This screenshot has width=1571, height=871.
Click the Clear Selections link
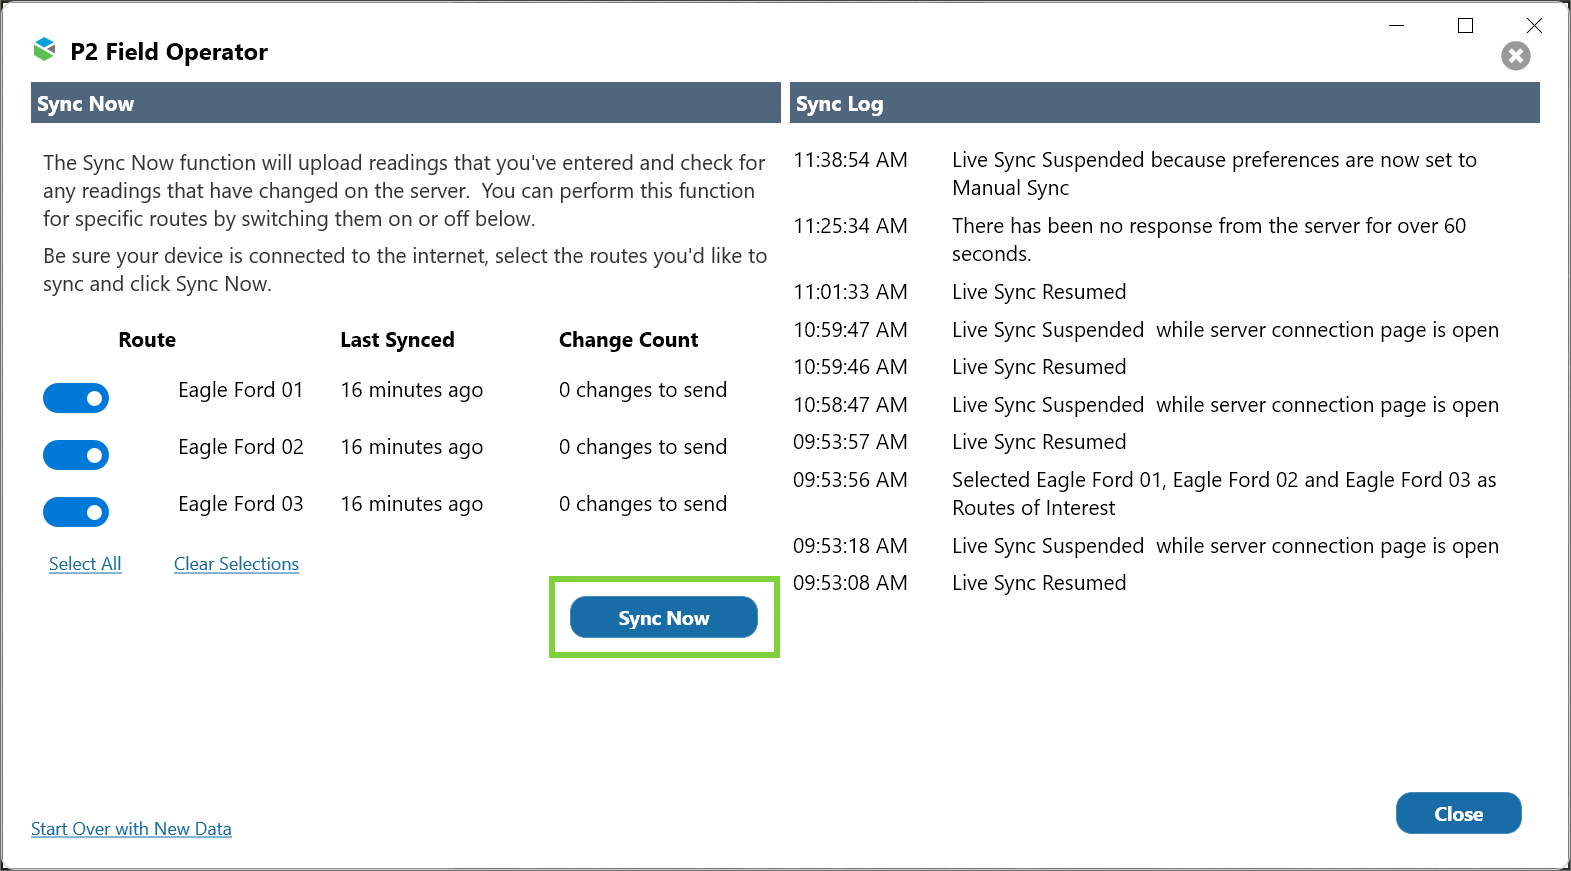(236, 564)
